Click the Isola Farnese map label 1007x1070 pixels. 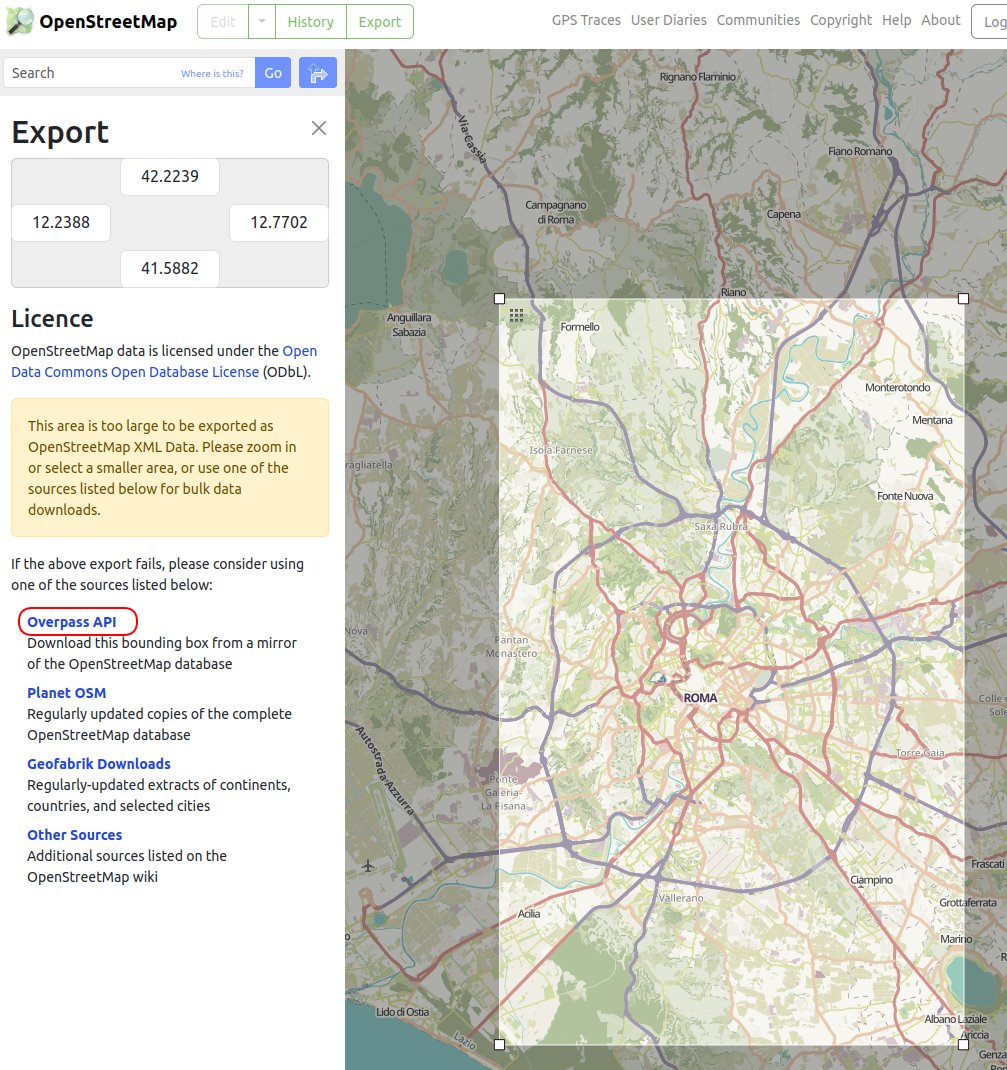[x=561, y=450]
